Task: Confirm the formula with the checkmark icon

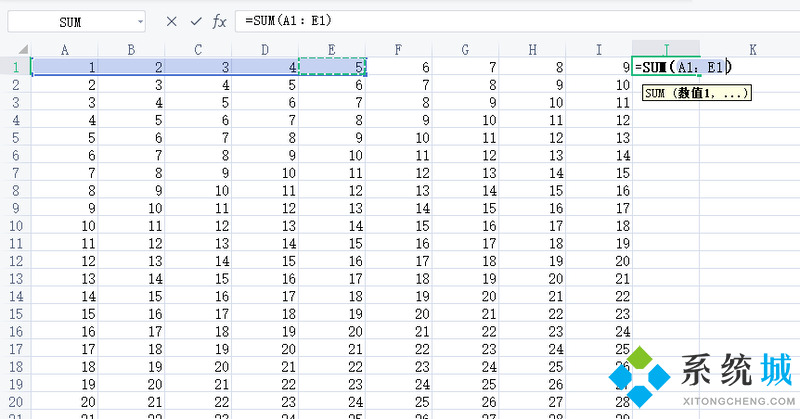Action: tap(196, 21)
